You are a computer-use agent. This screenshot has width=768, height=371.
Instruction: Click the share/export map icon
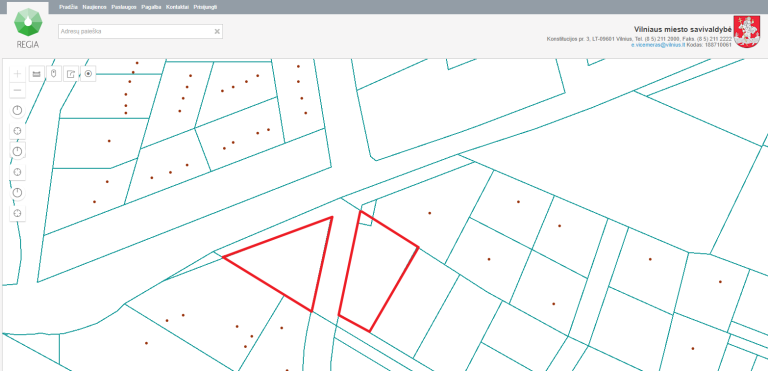point(71,74)
